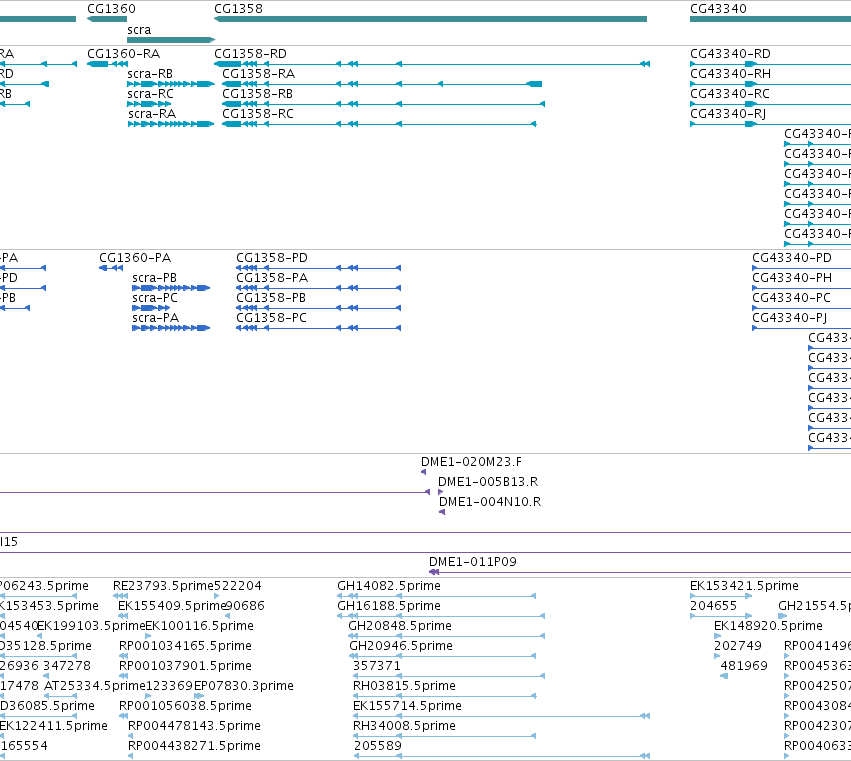Select transcript label CG1358-RD
The width and height of the screenshot is (851, 761).
point(250,54)
